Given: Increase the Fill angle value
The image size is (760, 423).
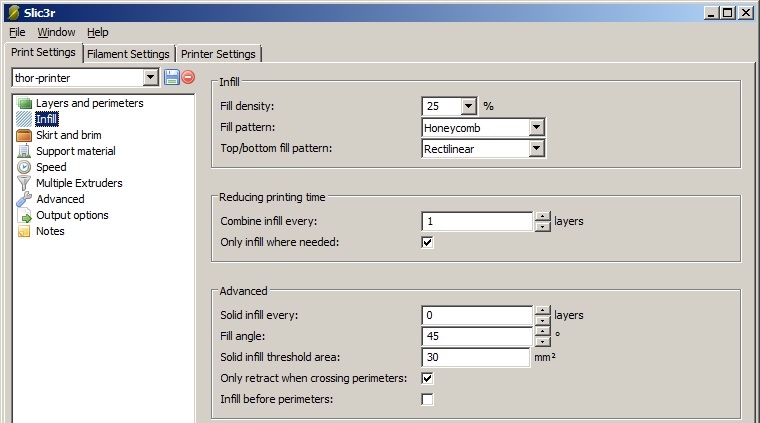Looking at the screenshot, I should pos(543,331).
